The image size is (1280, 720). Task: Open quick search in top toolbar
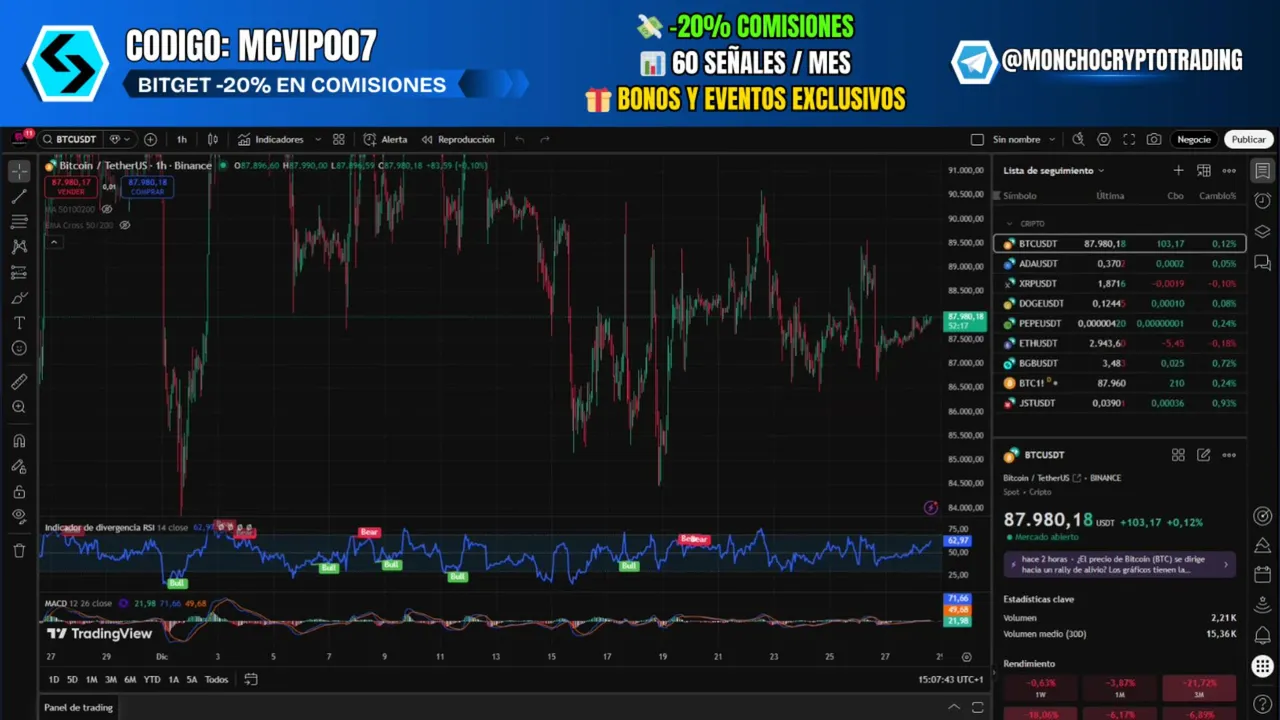point(1078,139)
